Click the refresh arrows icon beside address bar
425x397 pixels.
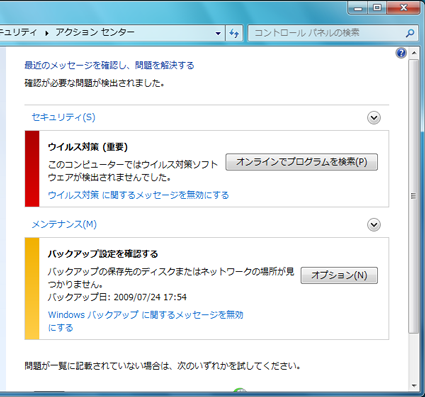tap(234, 33)
